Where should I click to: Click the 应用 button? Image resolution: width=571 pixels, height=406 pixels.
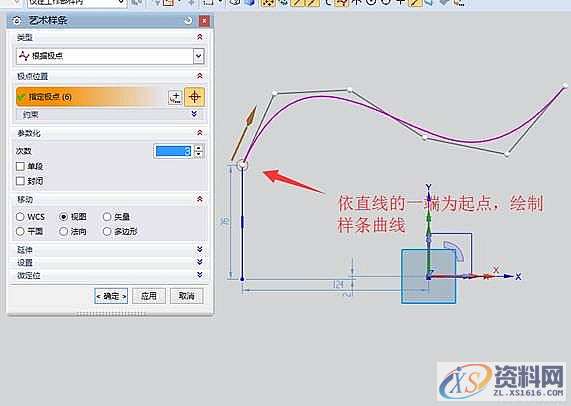tap(149, 296)
